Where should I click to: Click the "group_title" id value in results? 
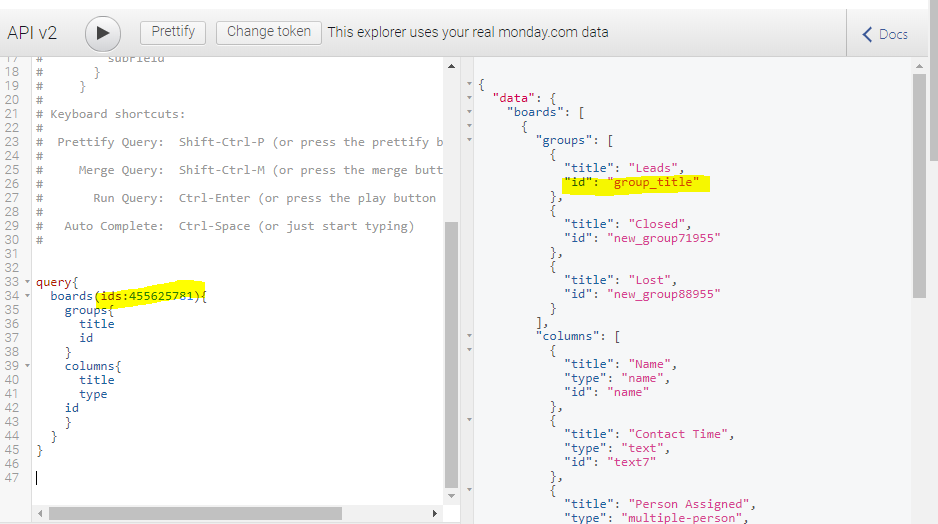coord(653,182)
